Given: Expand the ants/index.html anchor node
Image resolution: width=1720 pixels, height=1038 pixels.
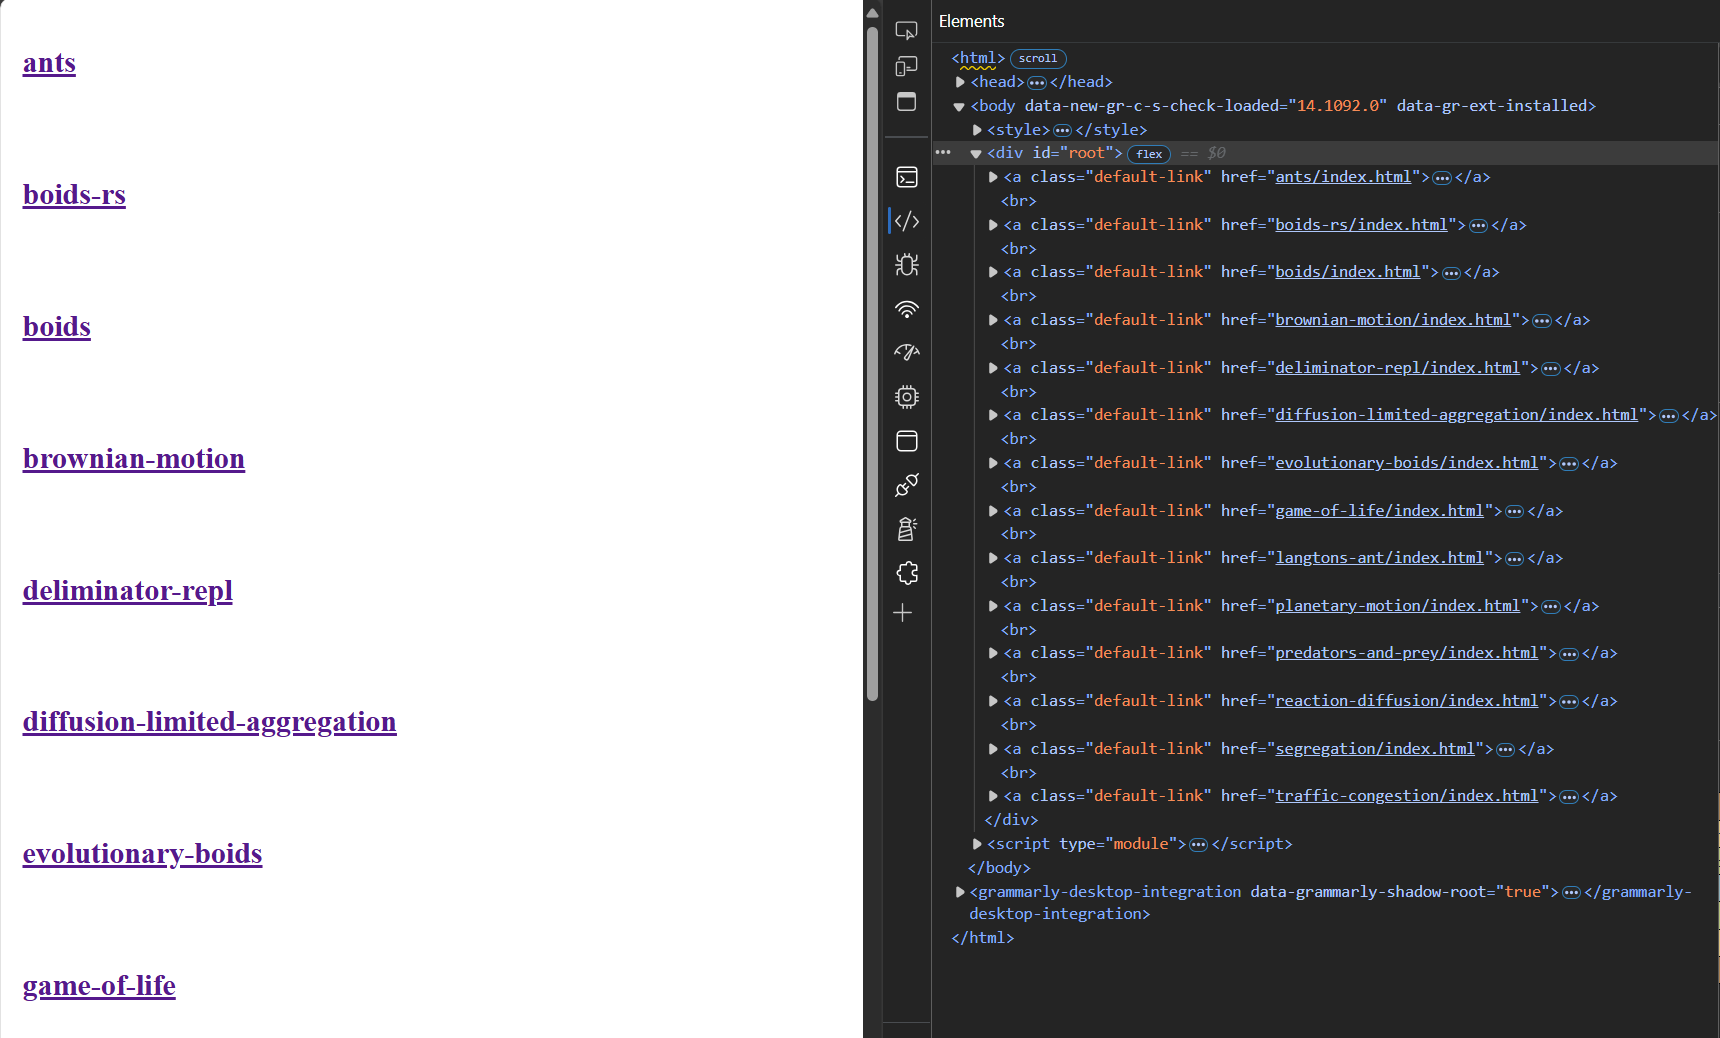Looking at the screenshot, I should click(993, 177).
